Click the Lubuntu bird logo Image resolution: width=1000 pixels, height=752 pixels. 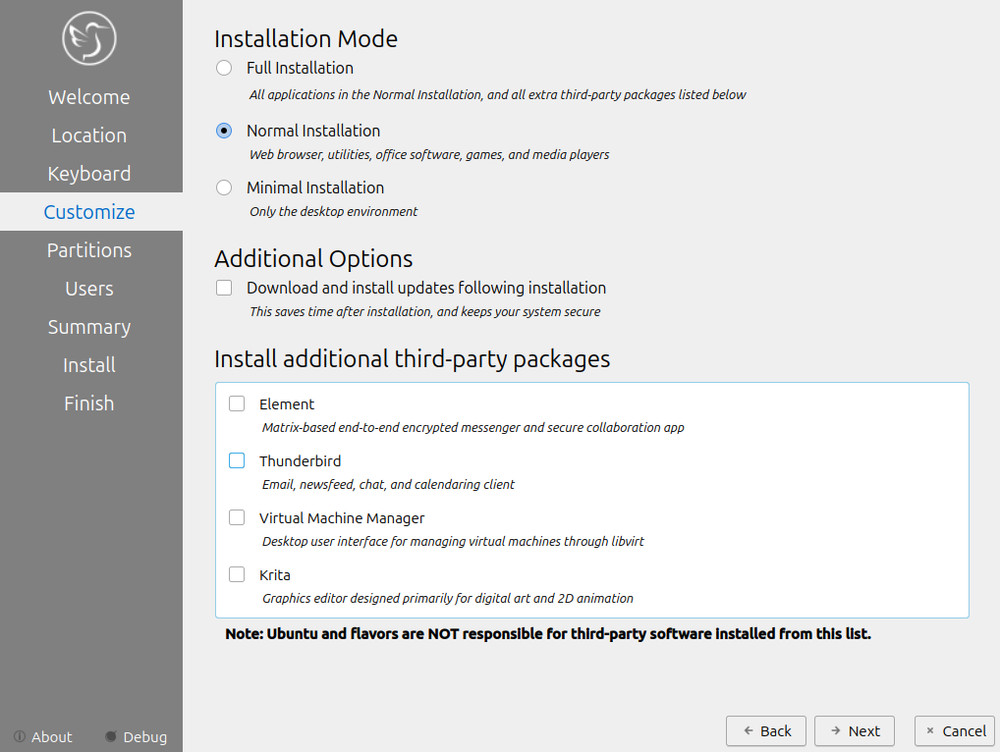click(90, 39)
